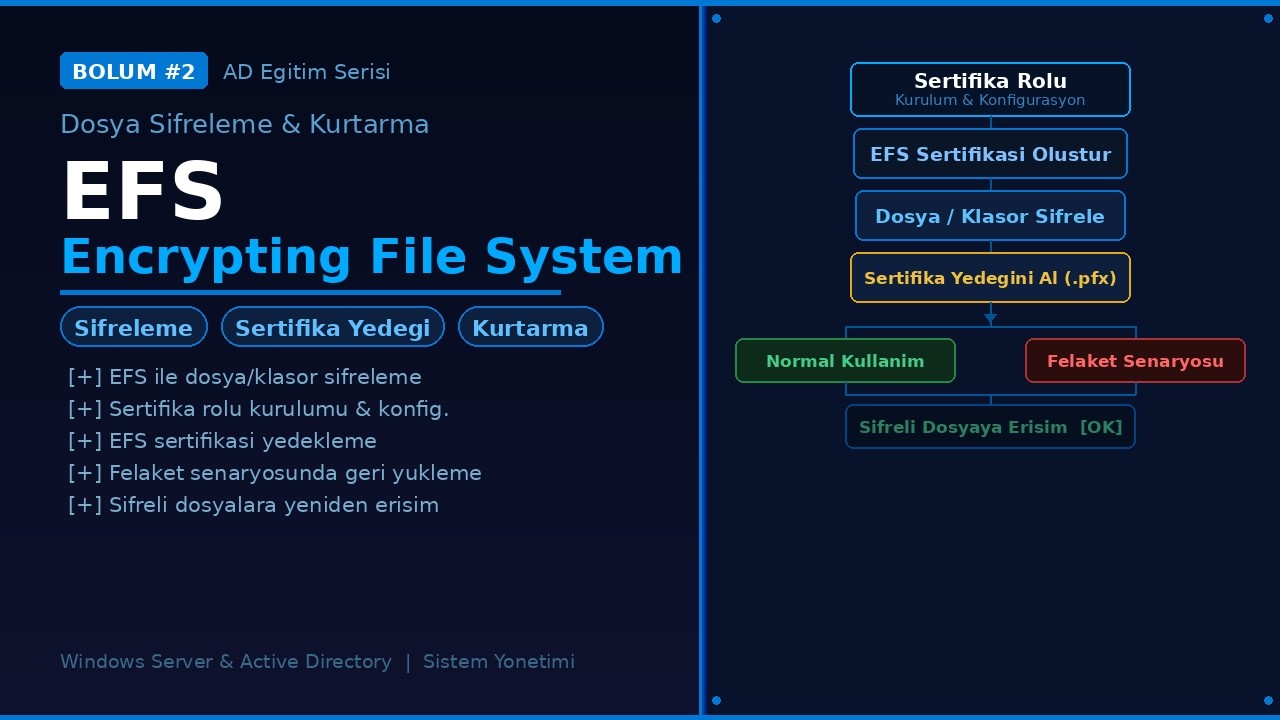
Task: Click the EFS sertifikasi yedekleme item
Action: (x=222, y=441)
